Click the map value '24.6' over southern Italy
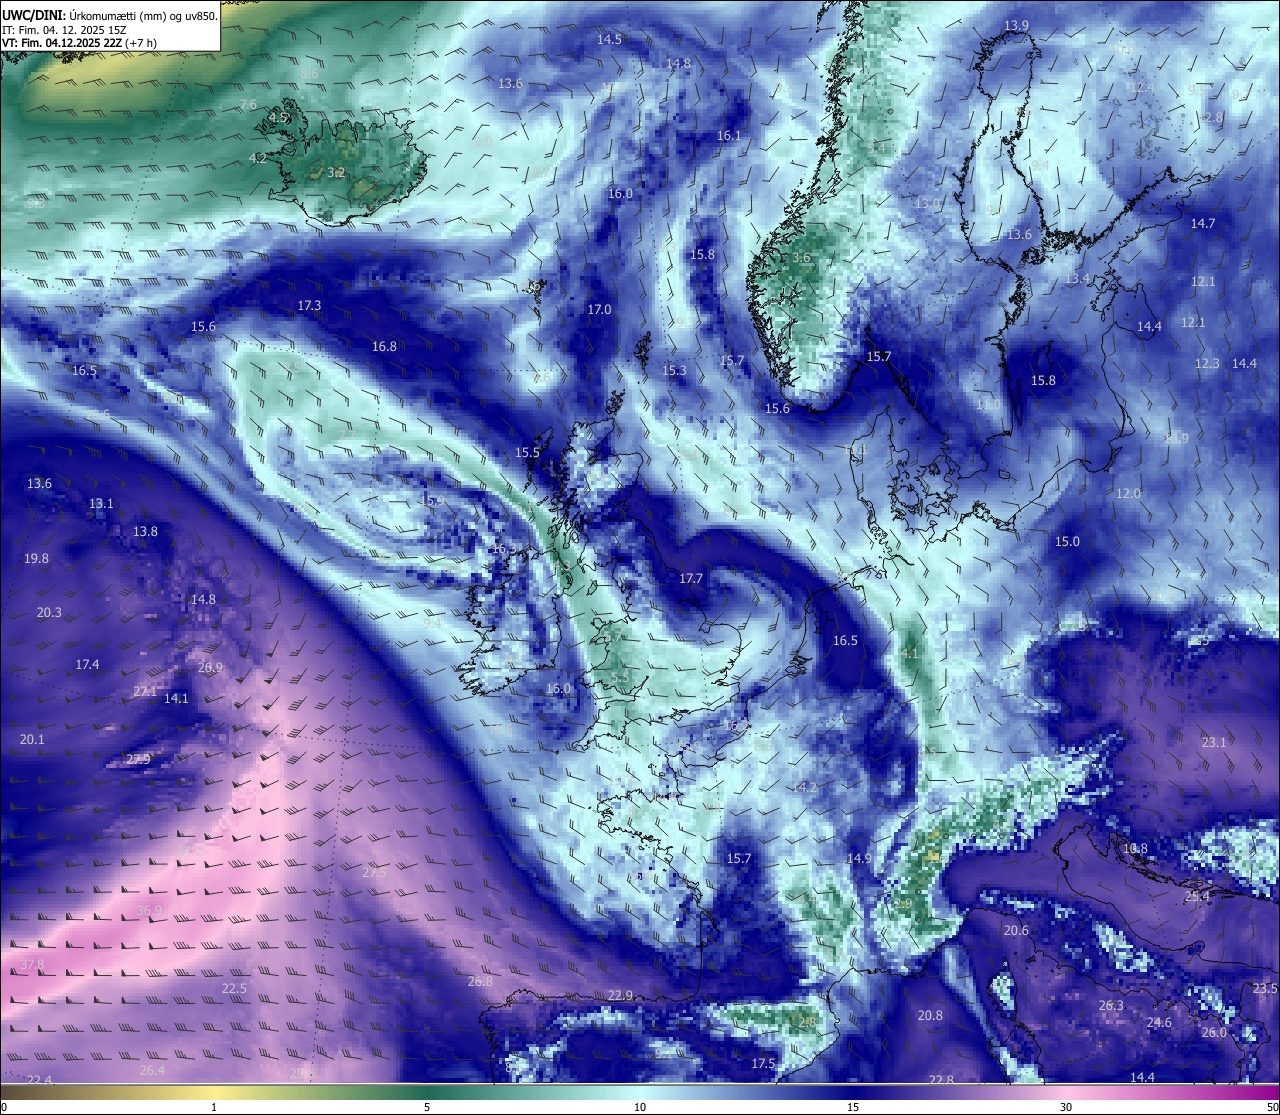The width and height of the screenshot is (1280, 1115). (x=1159, y=1023)
